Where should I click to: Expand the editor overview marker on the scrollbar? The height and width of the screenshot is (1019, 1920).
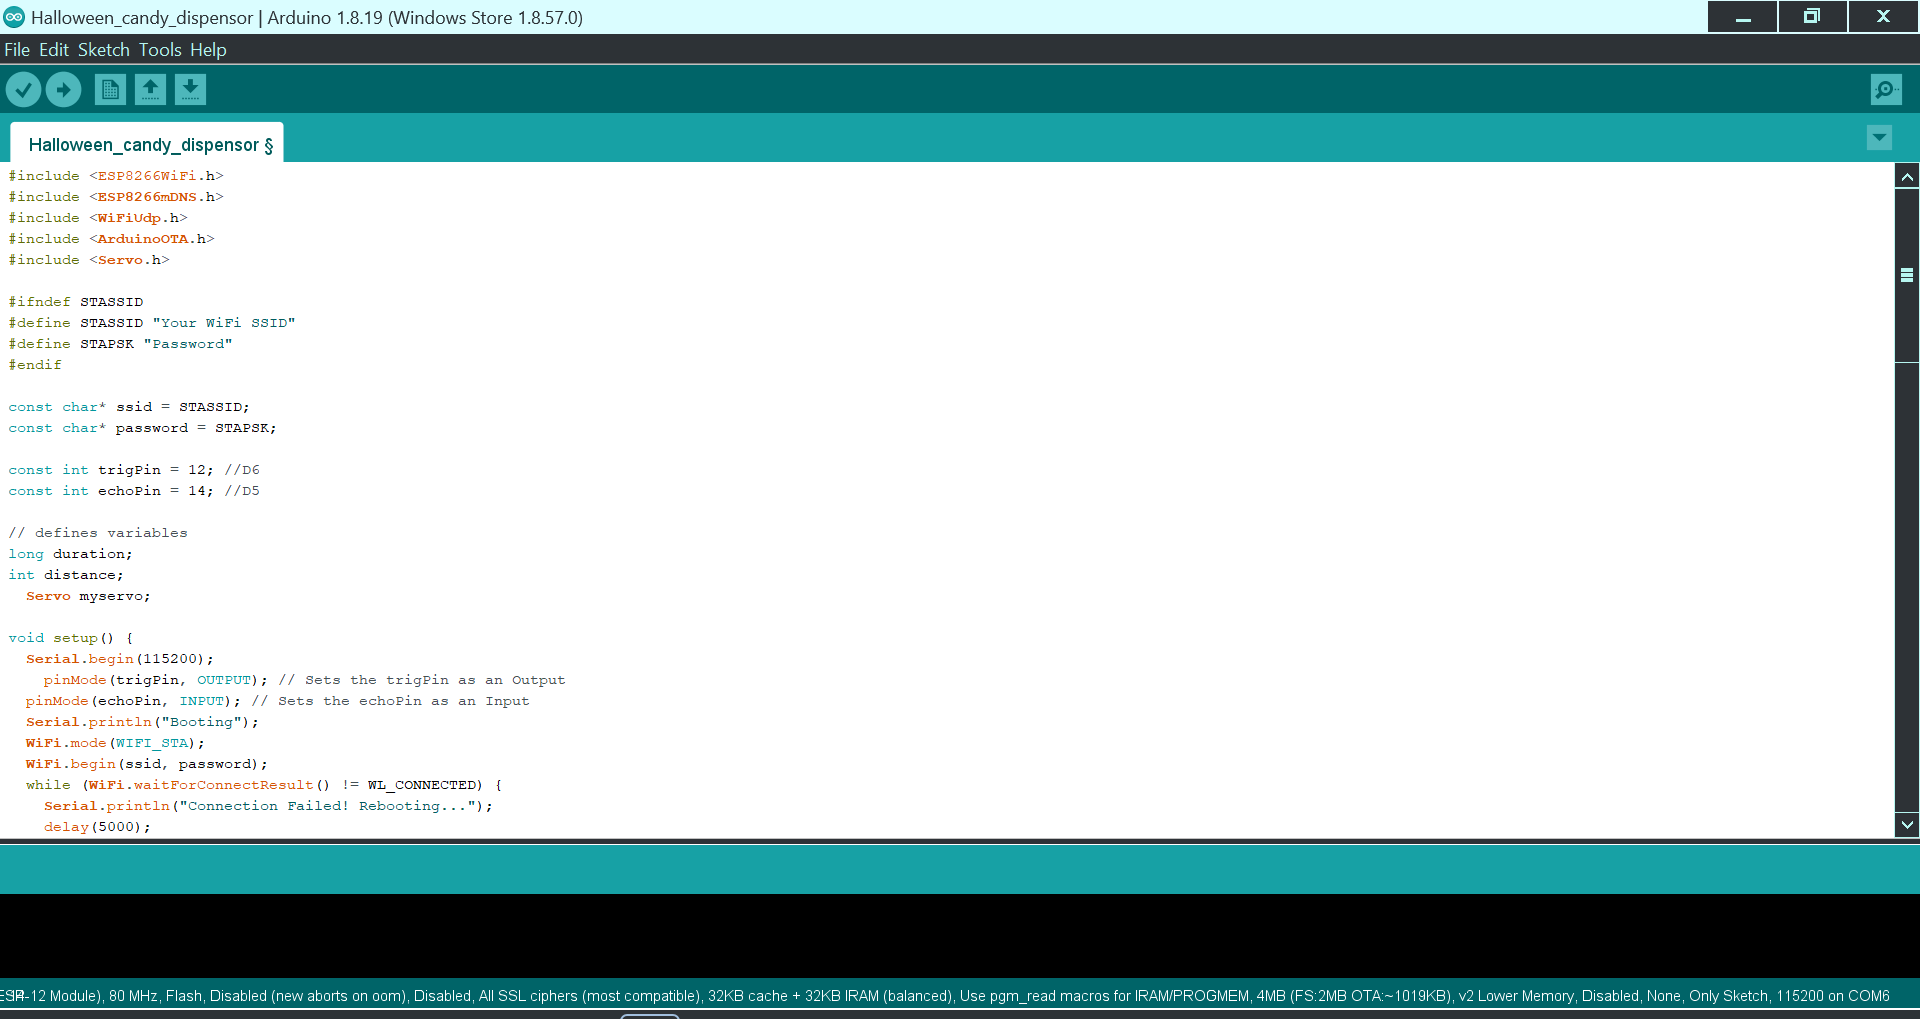click(1908, 273)
